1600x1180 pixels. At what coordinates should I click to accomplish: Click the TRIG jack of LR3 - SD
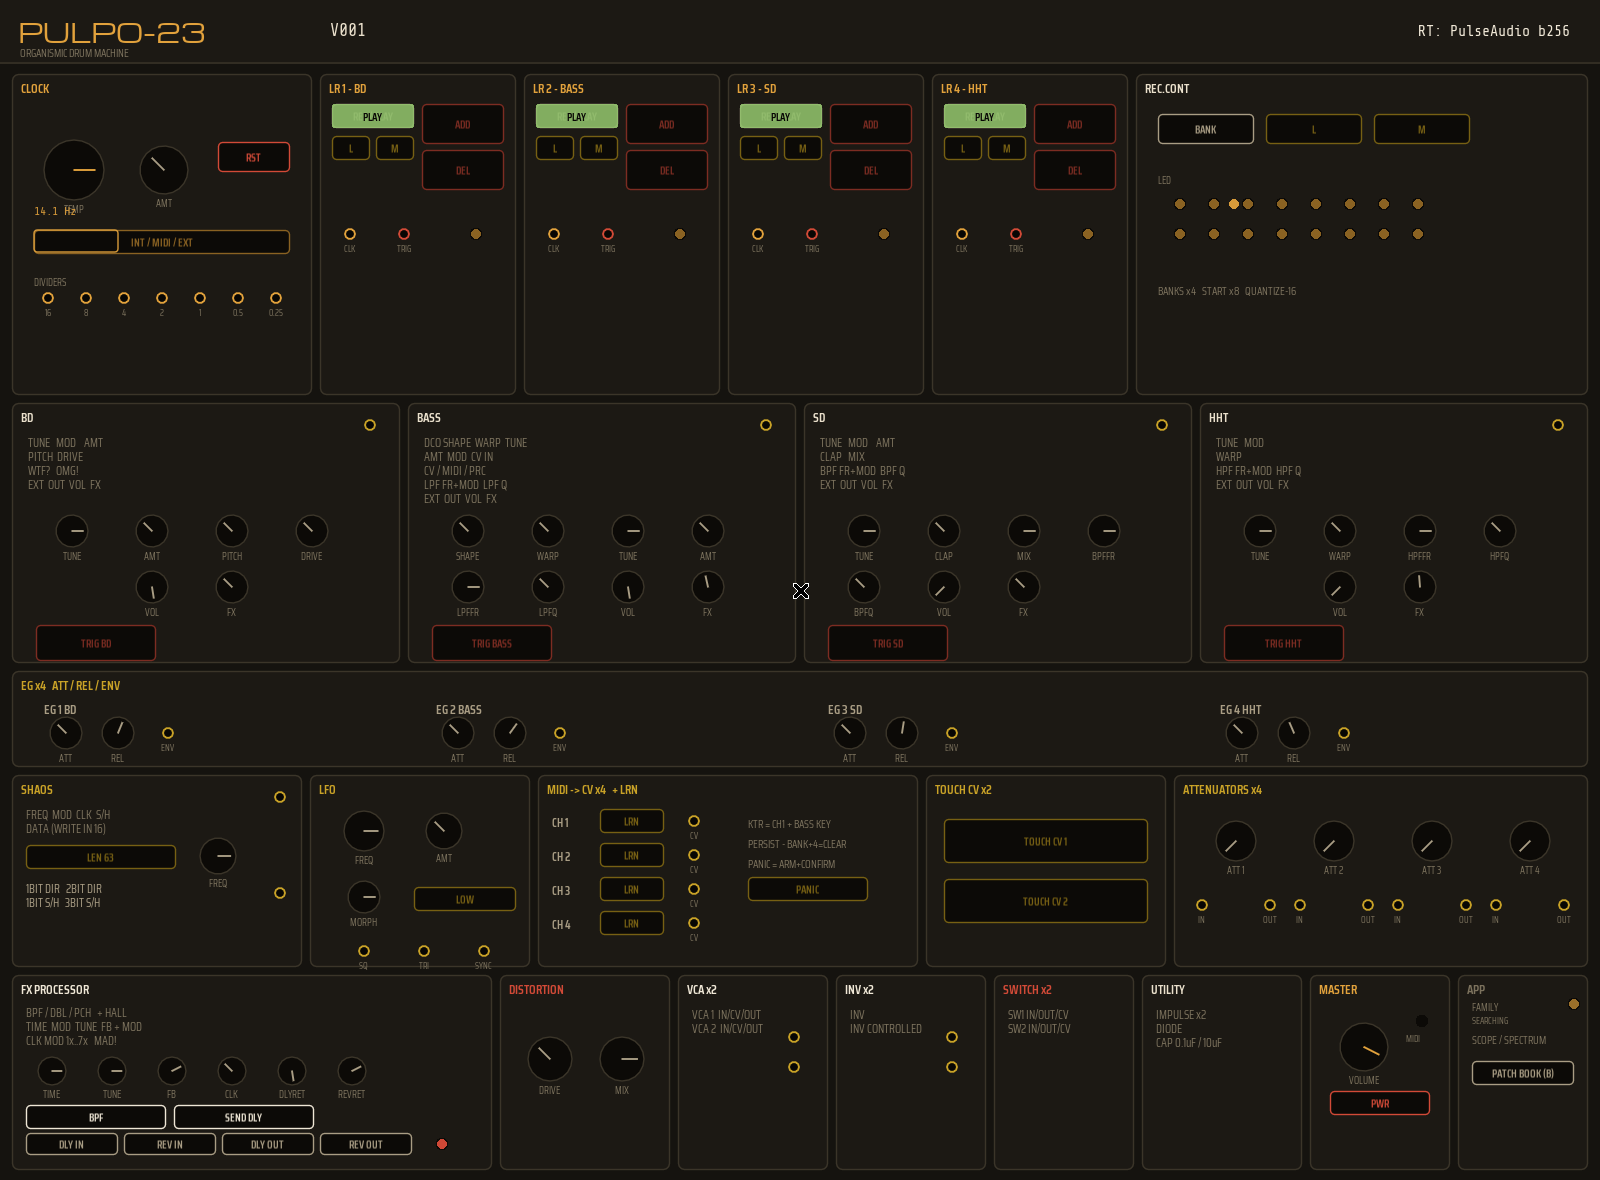[x=812, y=234]
